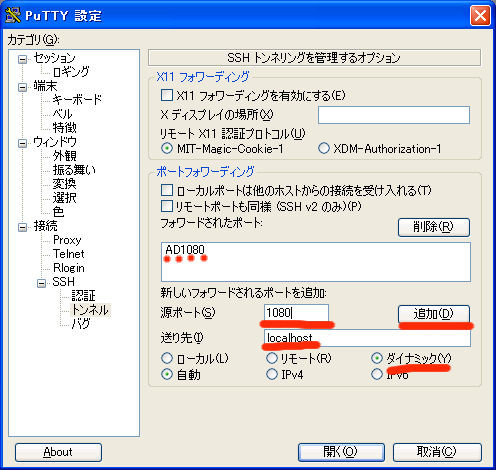Click the X ディスプレイの場所 input field
The height and width of the screenshot is (470, 496).
(x=394, y=115)
